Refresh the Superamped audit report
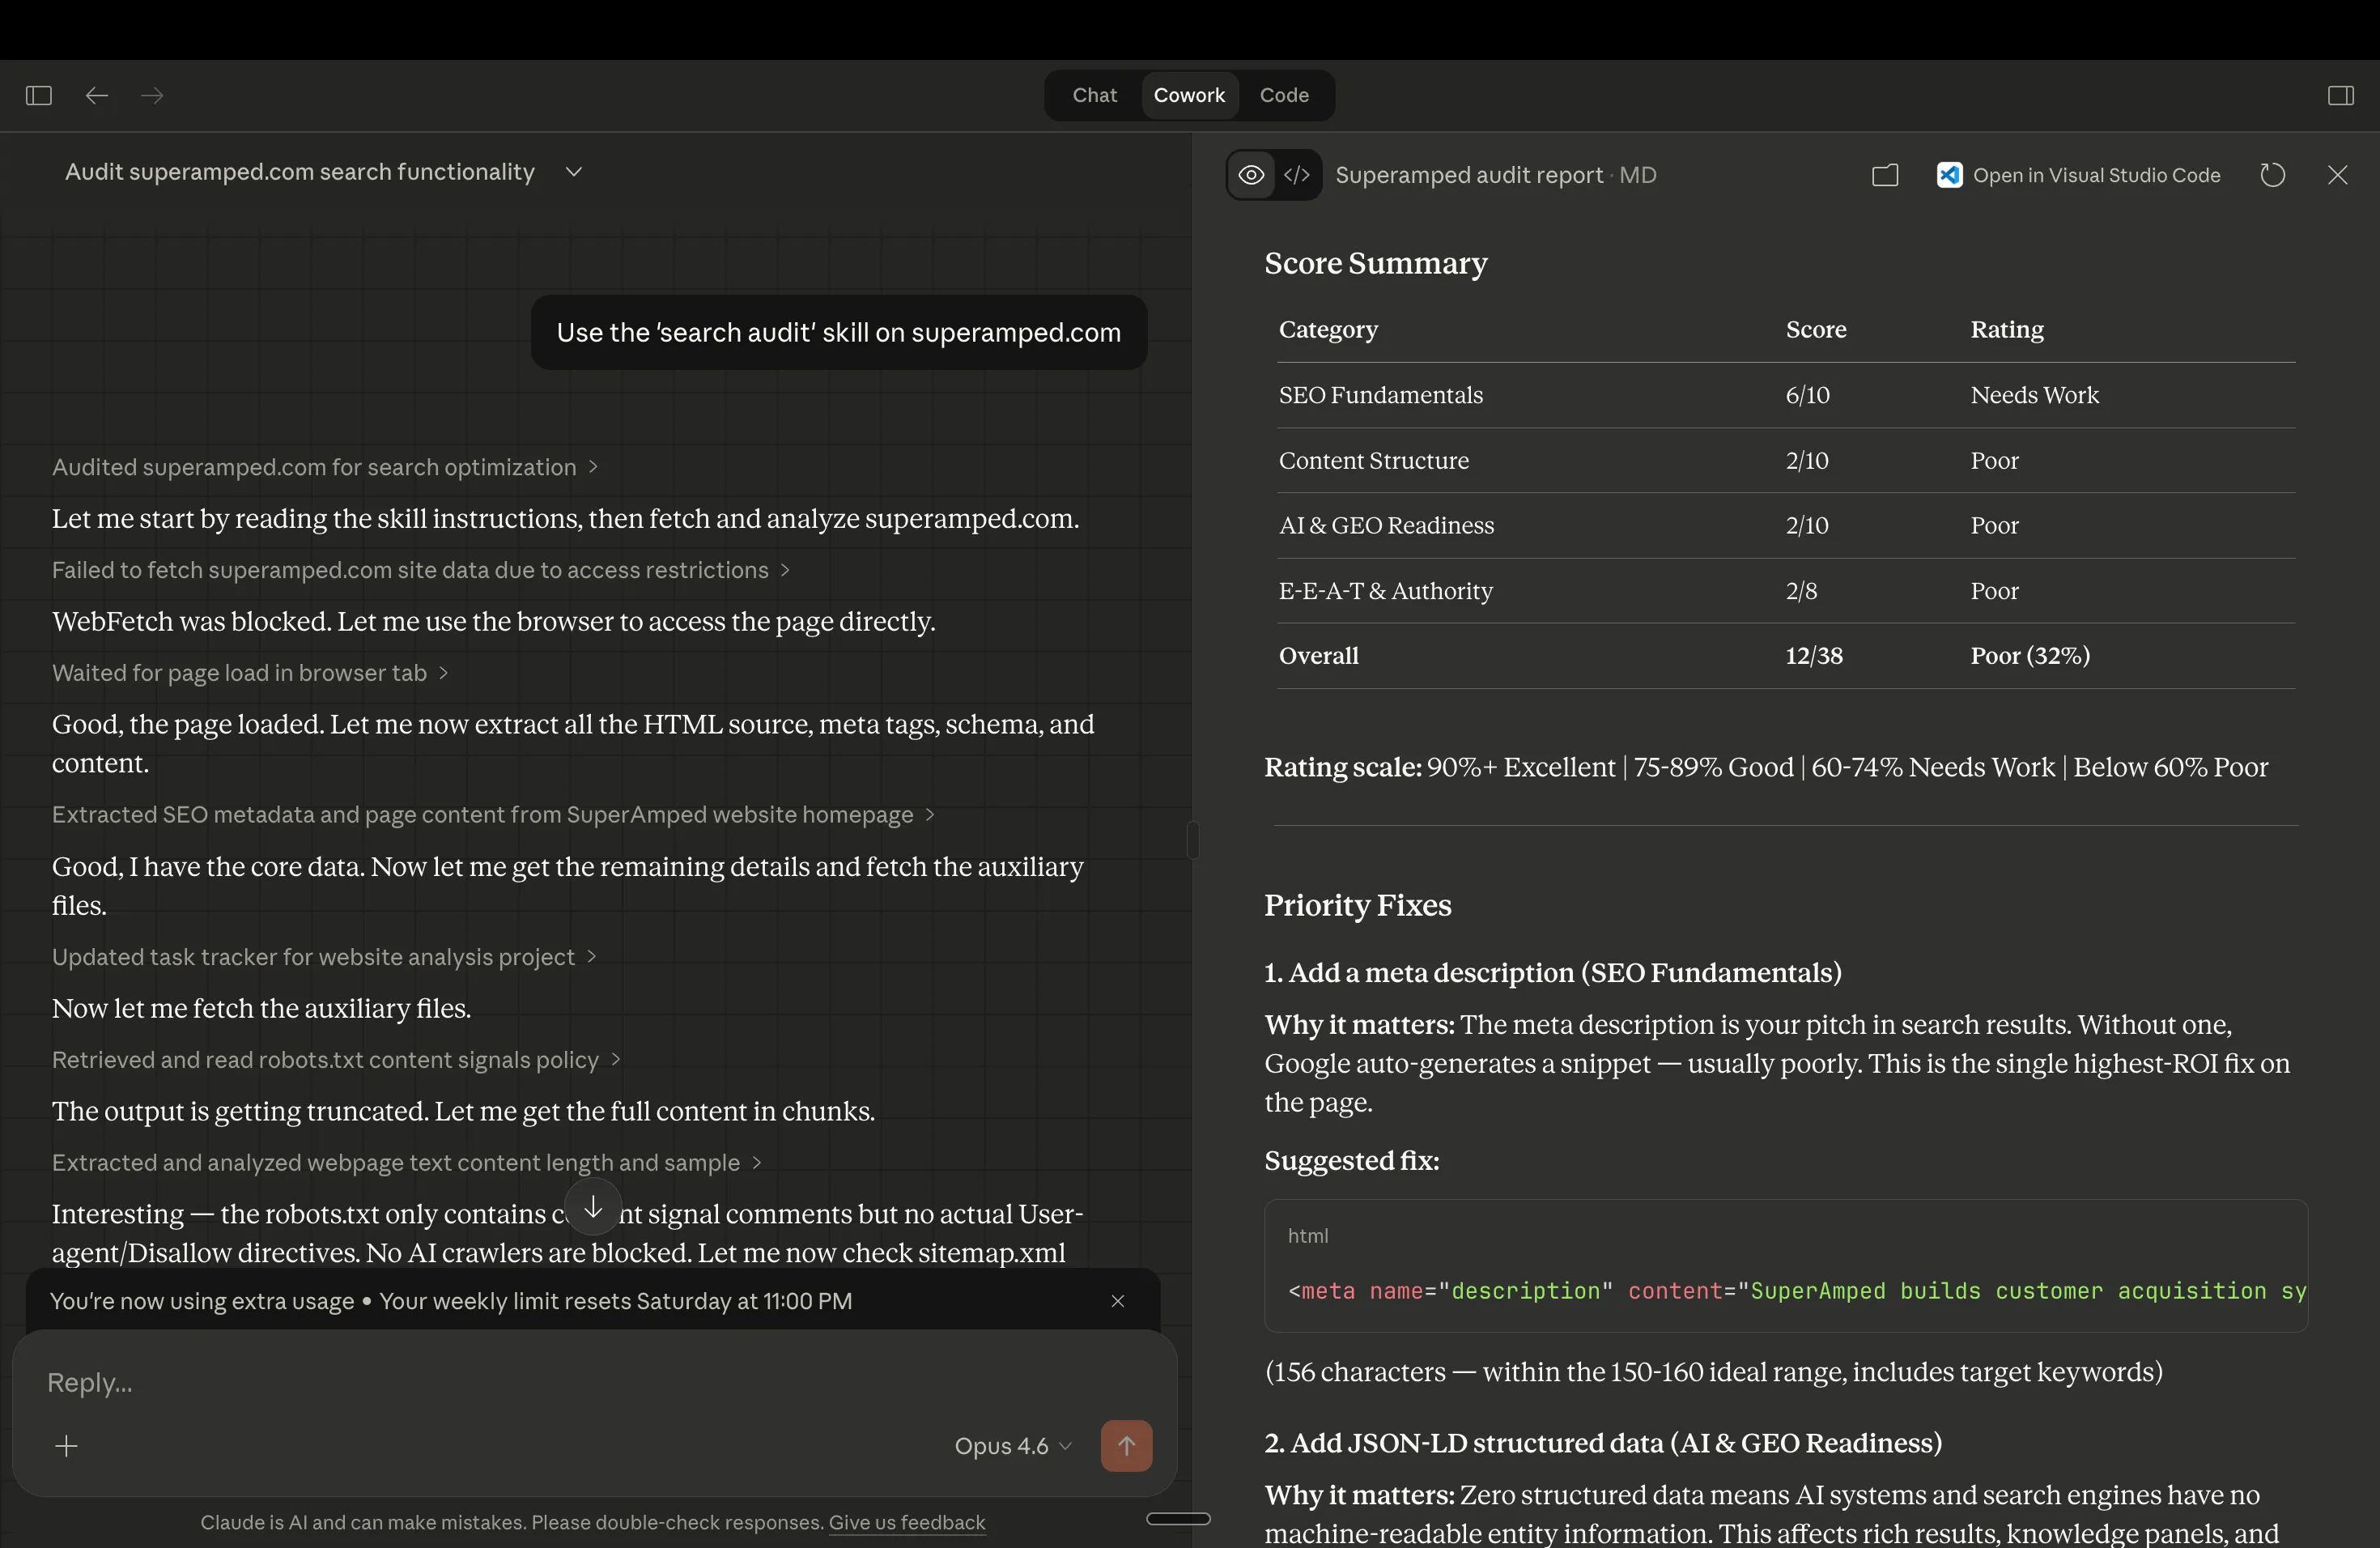Image resolution: width=2380 pixels, height=1548 pixels. 2272,174
